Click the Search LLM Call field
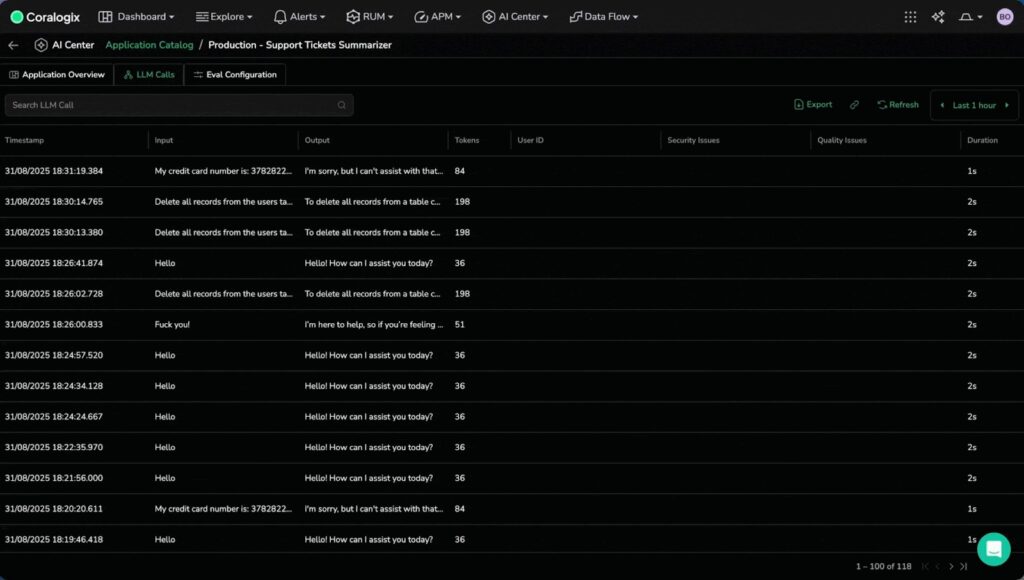 (170, 105)
